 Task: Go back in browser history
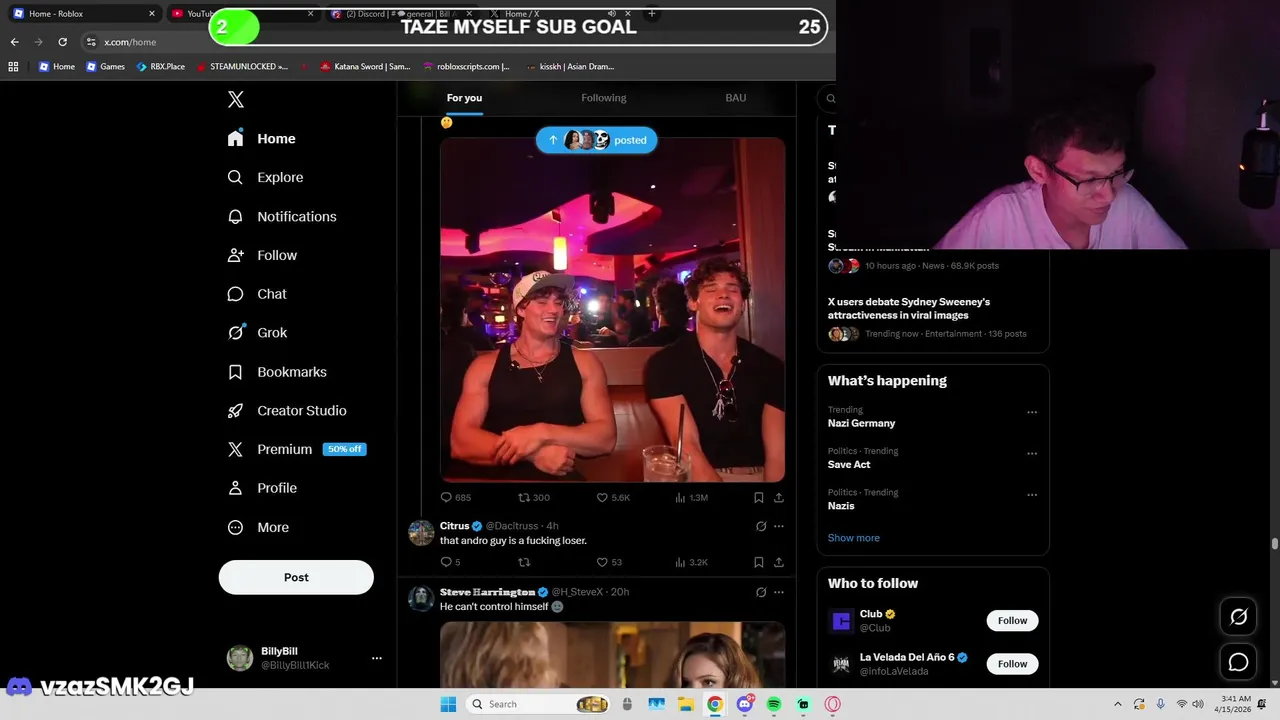(x=14, y=42)
